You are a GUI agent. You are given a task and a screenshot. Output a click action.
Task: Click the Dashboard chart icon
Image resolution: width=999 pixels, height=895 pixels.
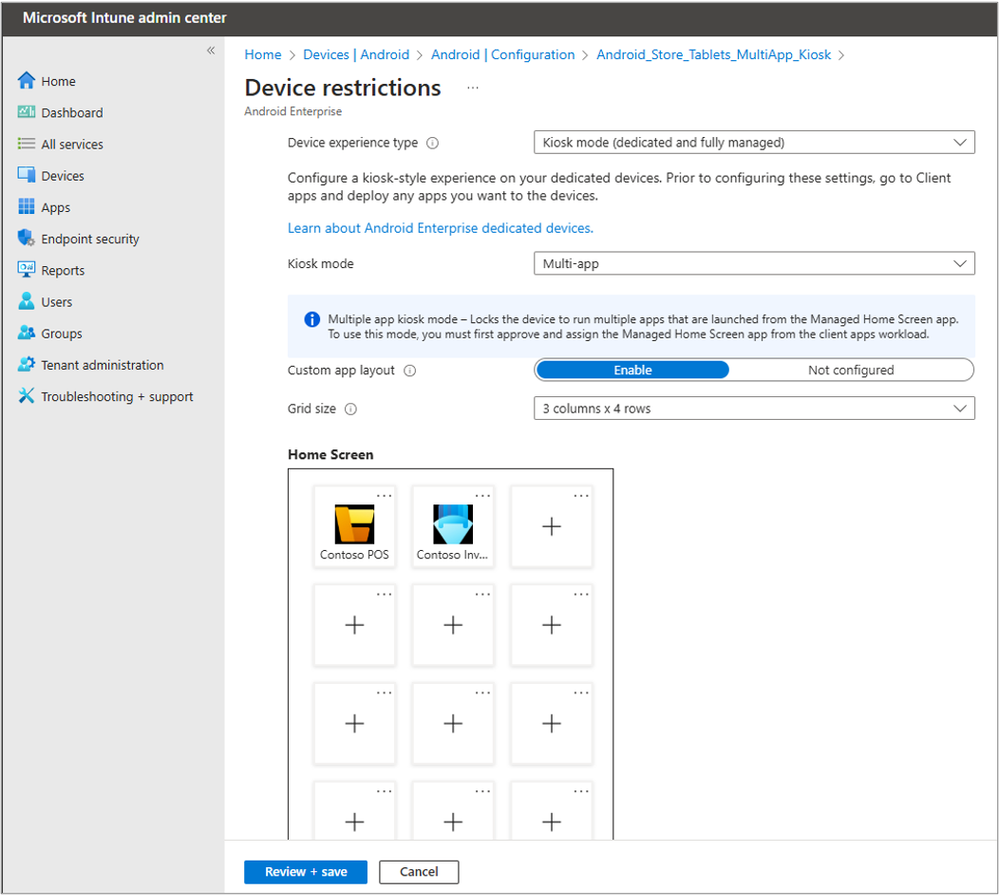pos(26,112)
